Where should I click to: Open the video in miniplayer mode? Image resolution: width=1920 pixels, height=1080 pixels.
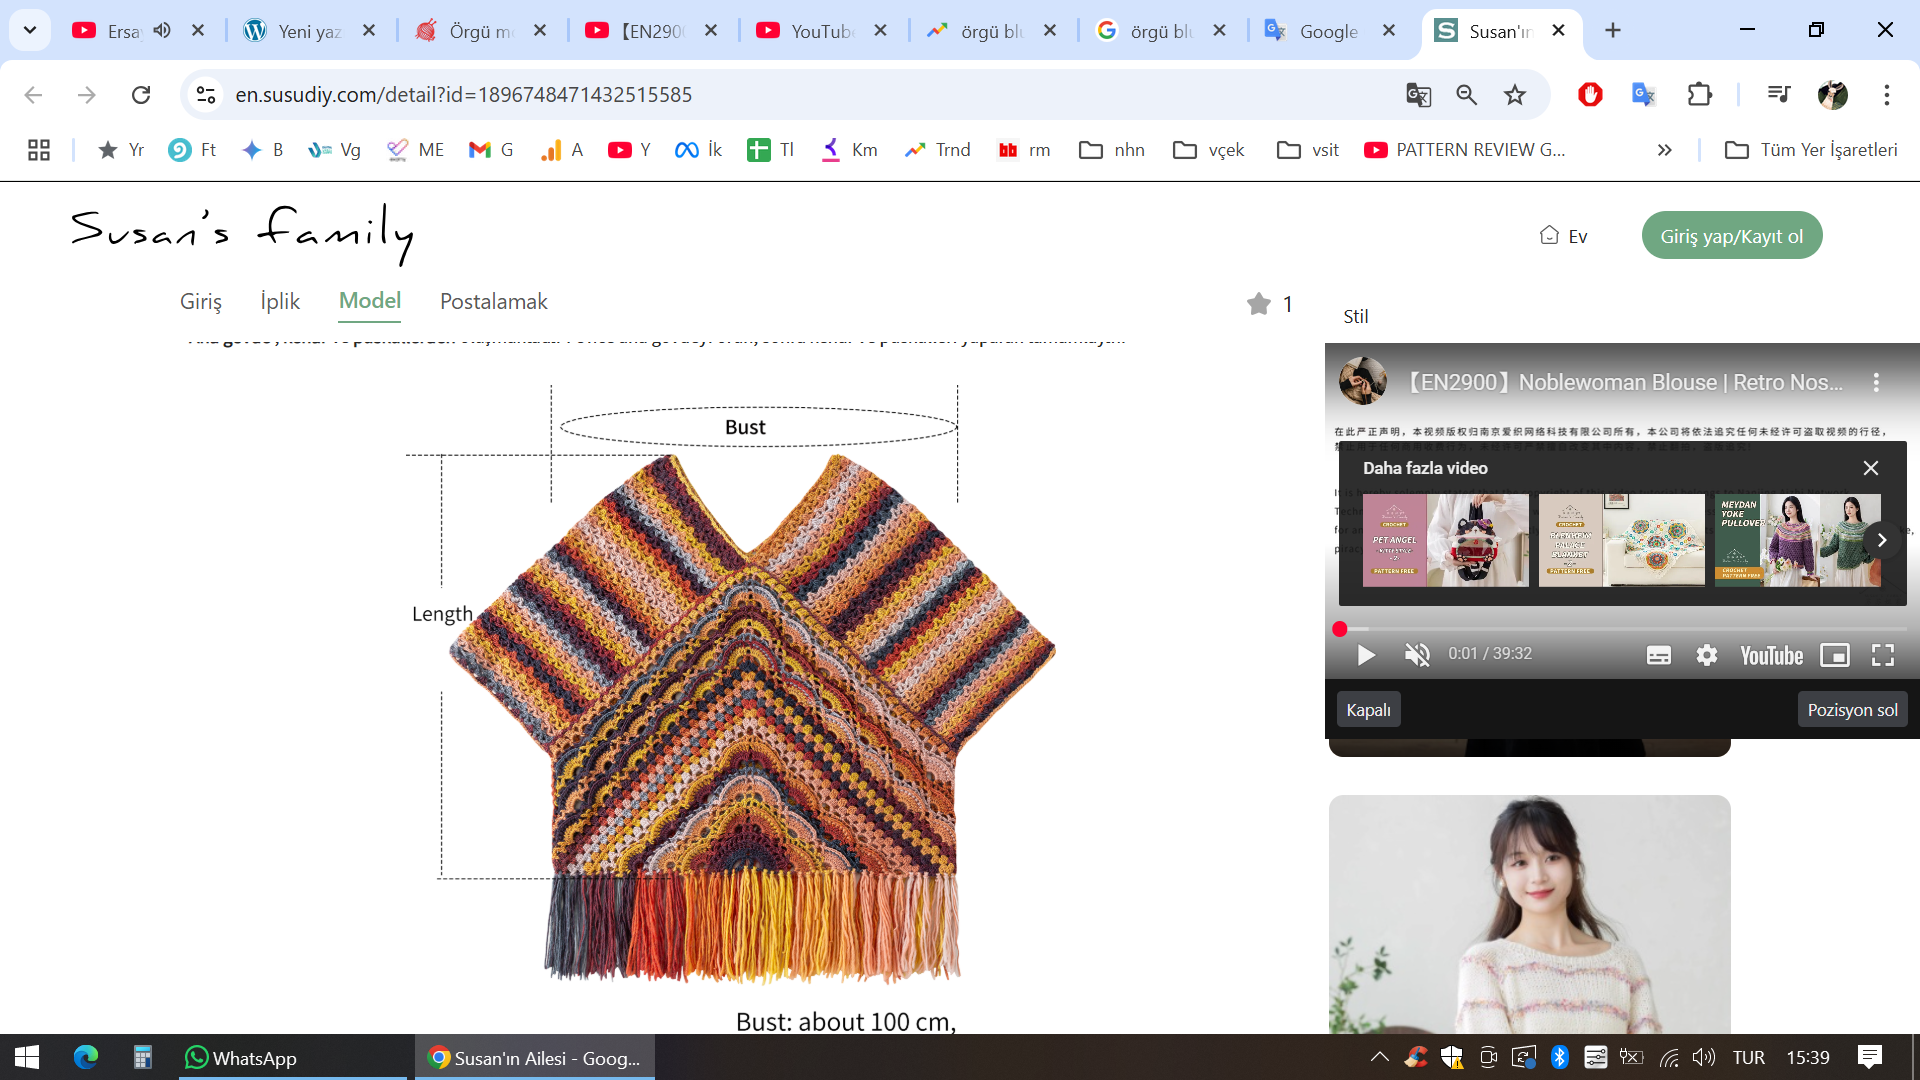point(1834,655)
